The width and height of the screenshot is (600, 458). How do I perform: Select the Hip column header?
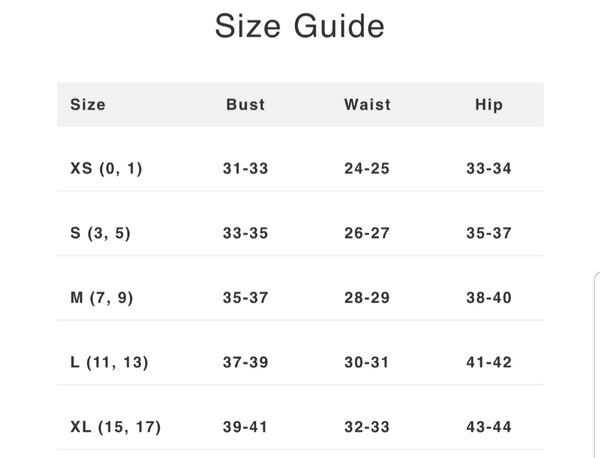pyautogui.click(x=489, y=104)
